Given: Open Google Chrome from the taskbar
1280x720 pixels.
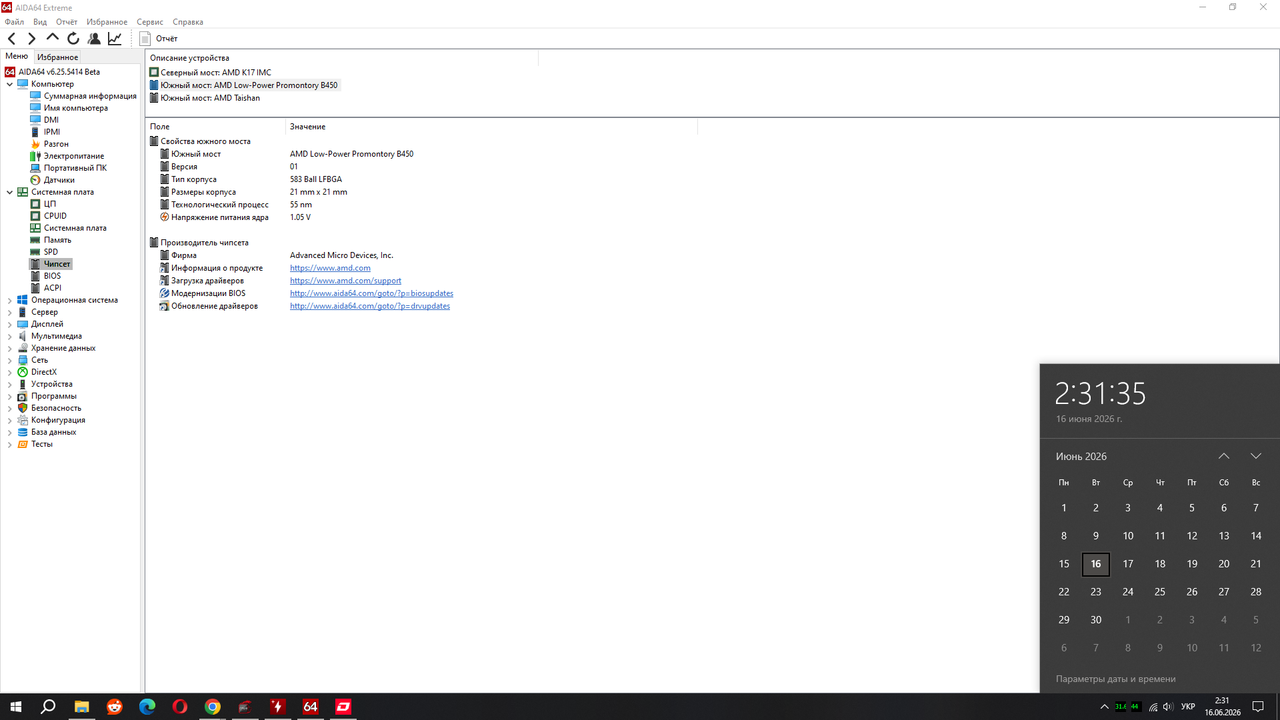Looking at the screenshot, I should click(x=212, y=706).
